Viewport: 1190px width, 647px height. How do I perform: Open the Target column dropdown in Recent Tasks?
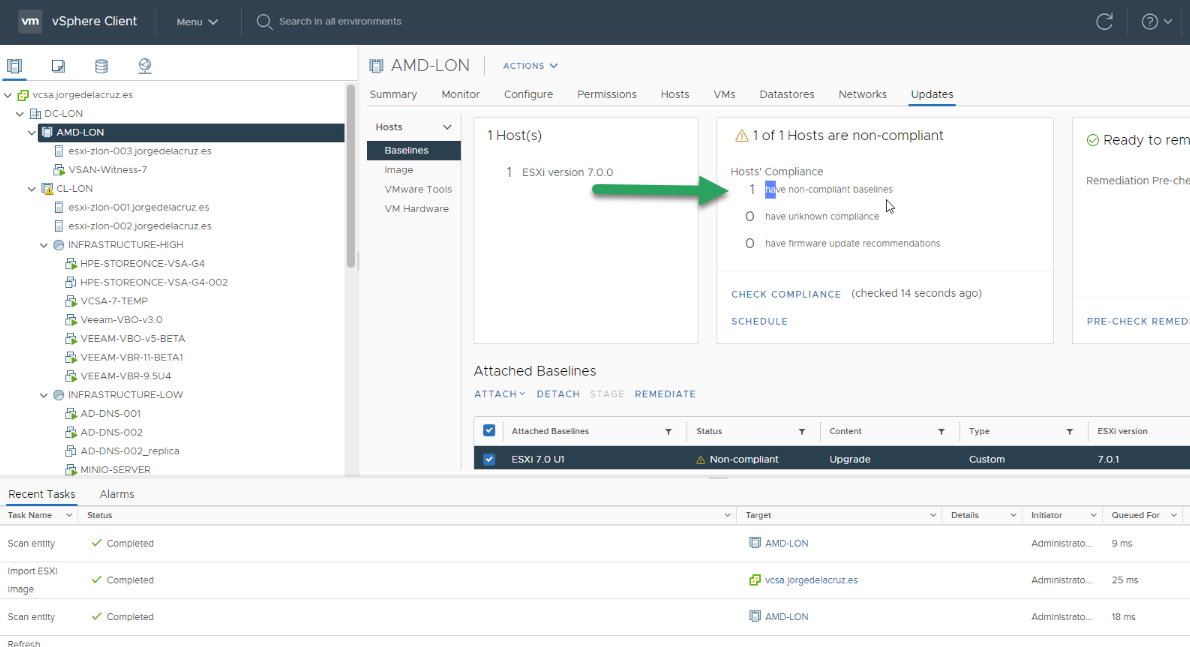[x=933, y=515]
